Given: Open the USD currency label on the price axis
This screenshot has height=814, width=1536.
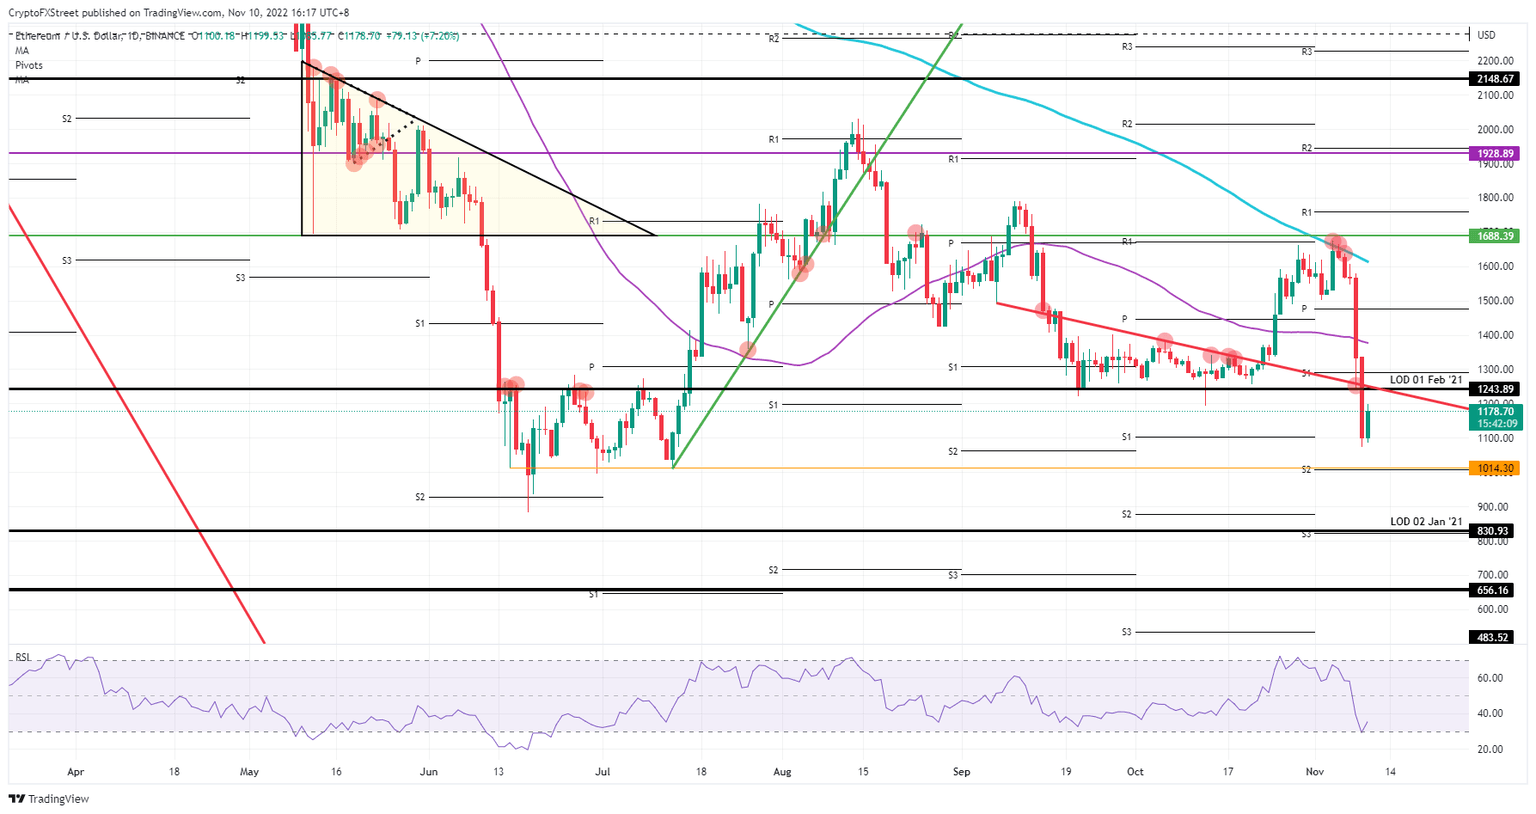Looking at the screenshot, I should (x=1487, y=33).
